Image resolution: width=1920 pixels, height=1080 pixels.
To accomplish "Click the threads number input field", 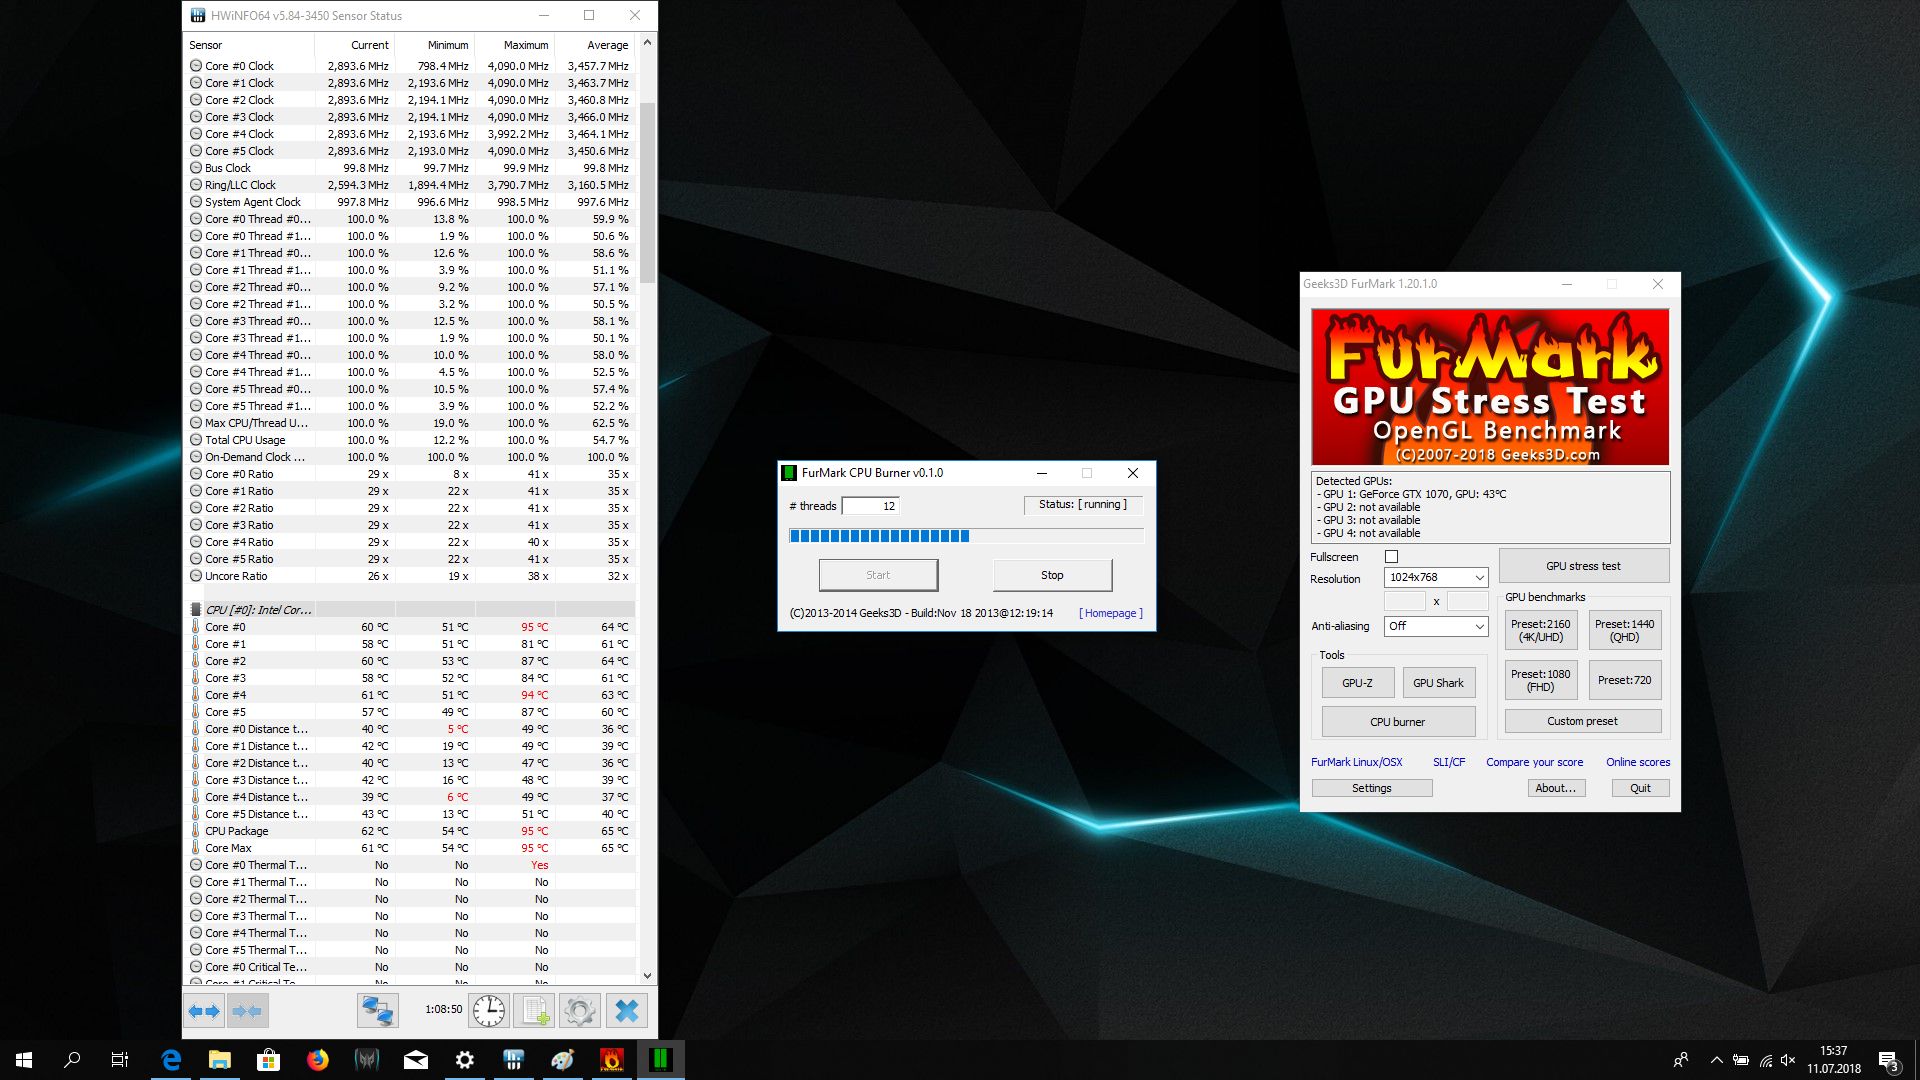I will click(x=870, y=506).
